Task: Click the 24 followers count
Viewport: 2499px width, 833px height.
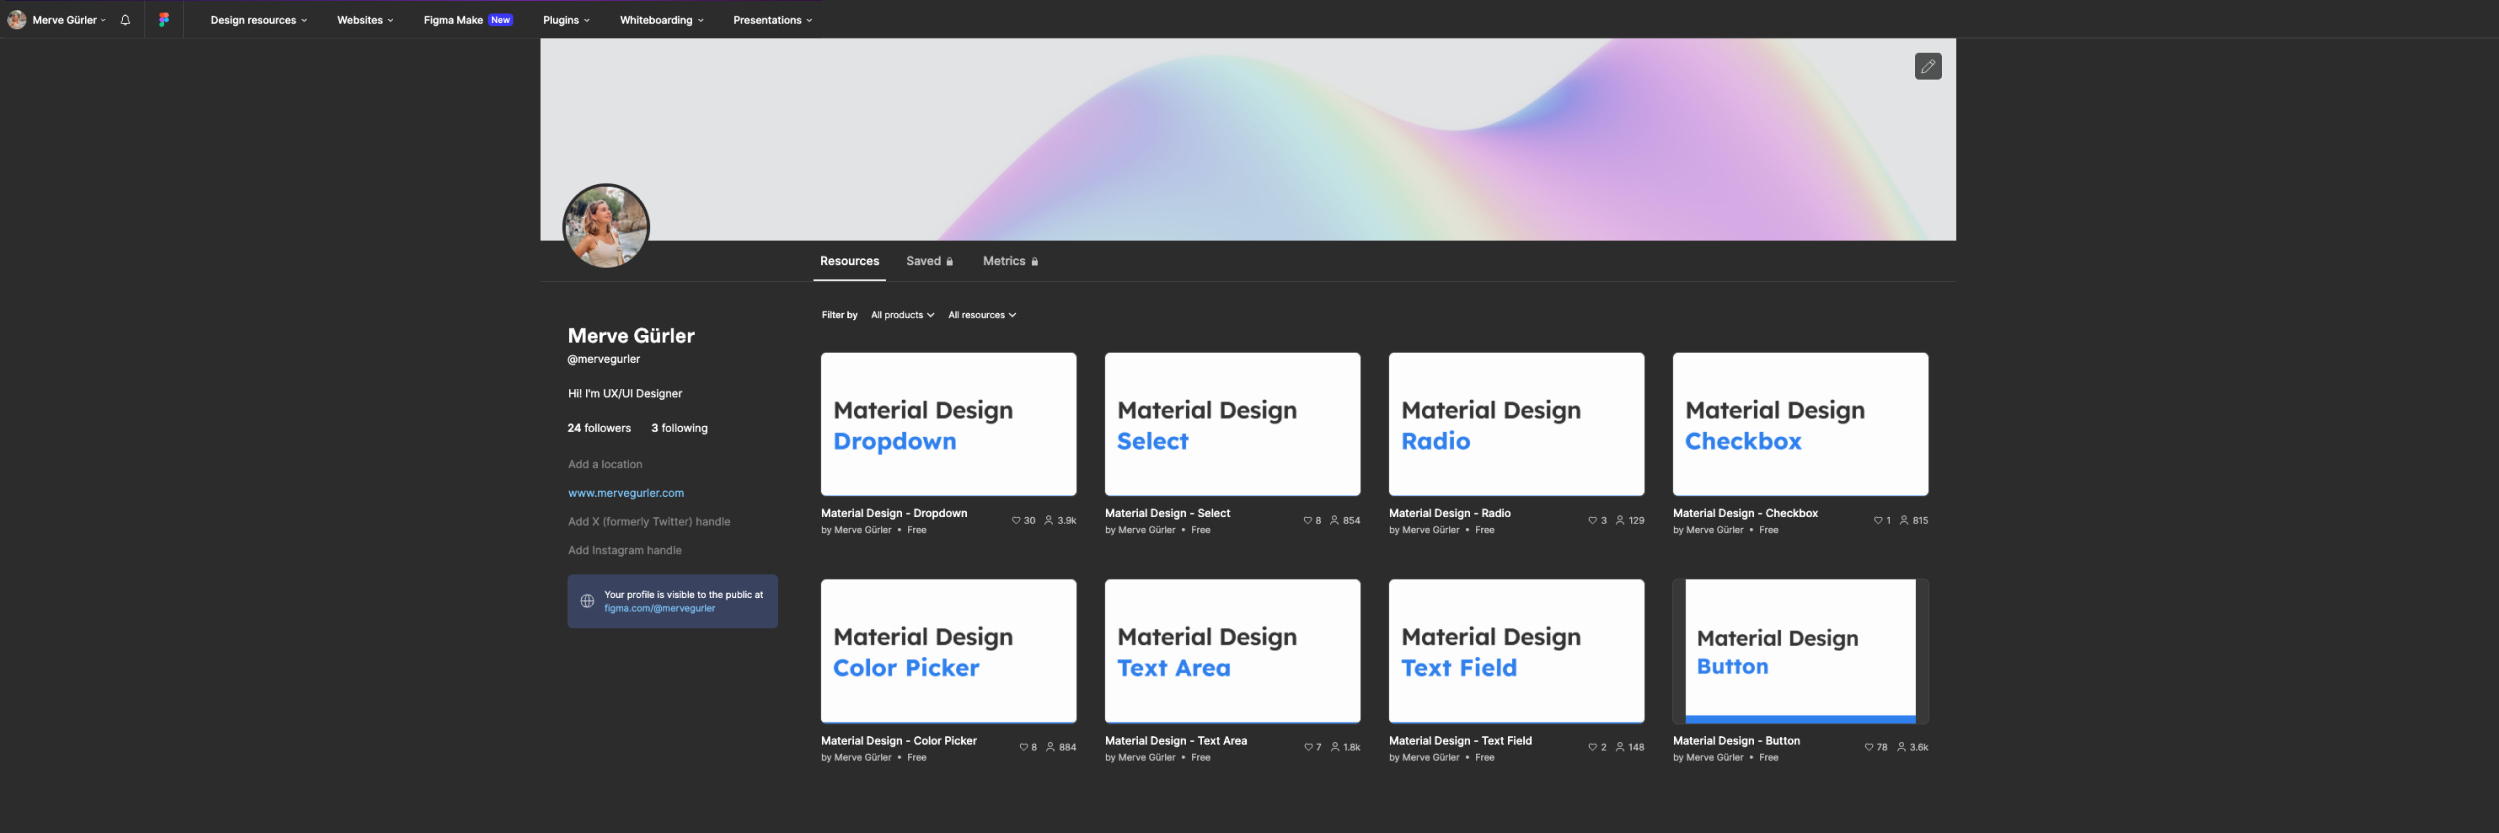Action: pyautogui.click(x=599, y=428)
